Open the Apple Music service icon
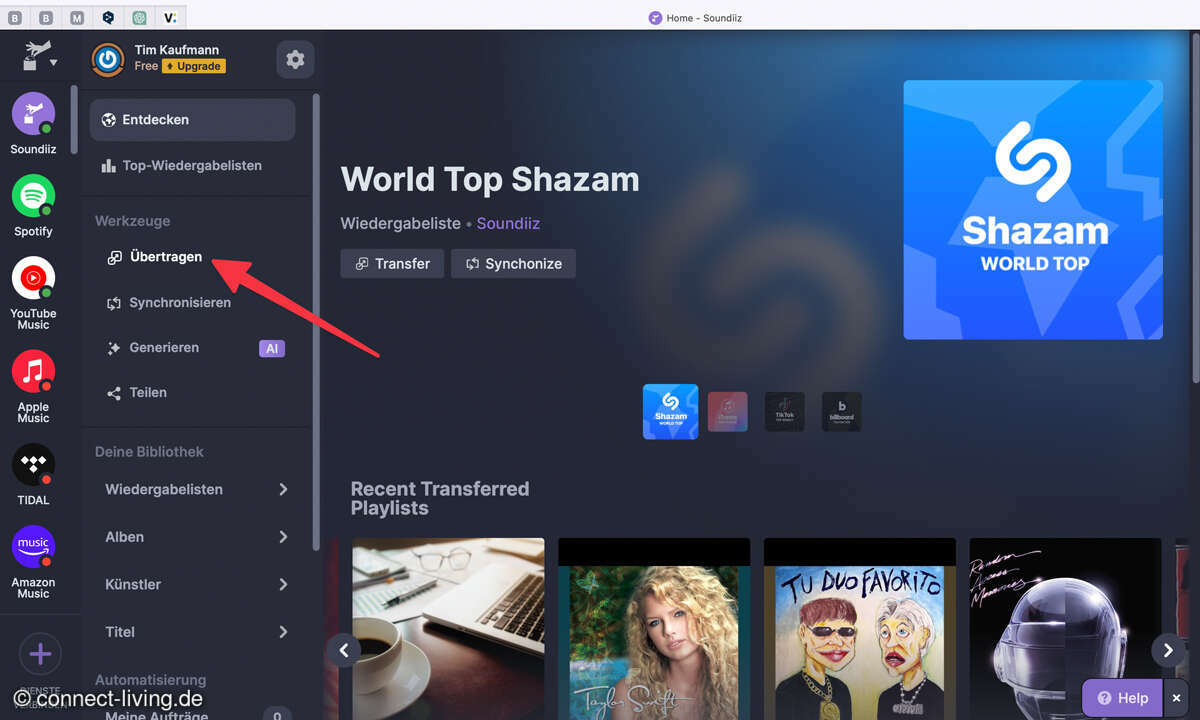The image size is (1200, 720). pyautogui.click(x=33, y=372)
